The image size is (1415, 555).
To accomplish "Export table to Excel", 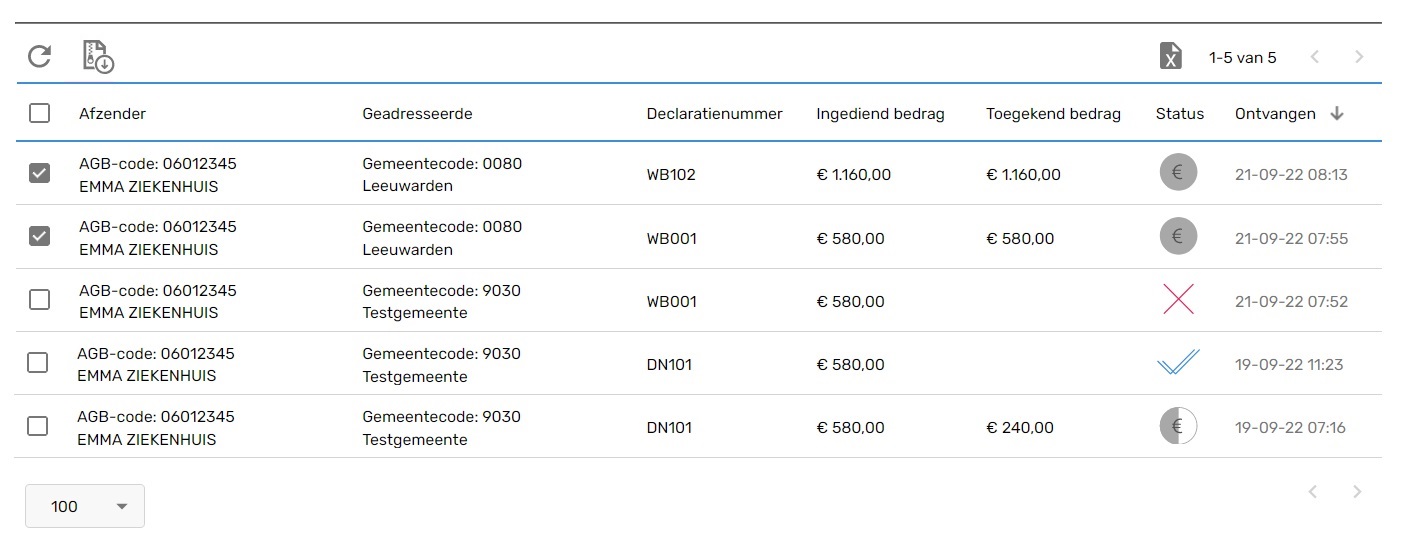I will coord(1170,57).
